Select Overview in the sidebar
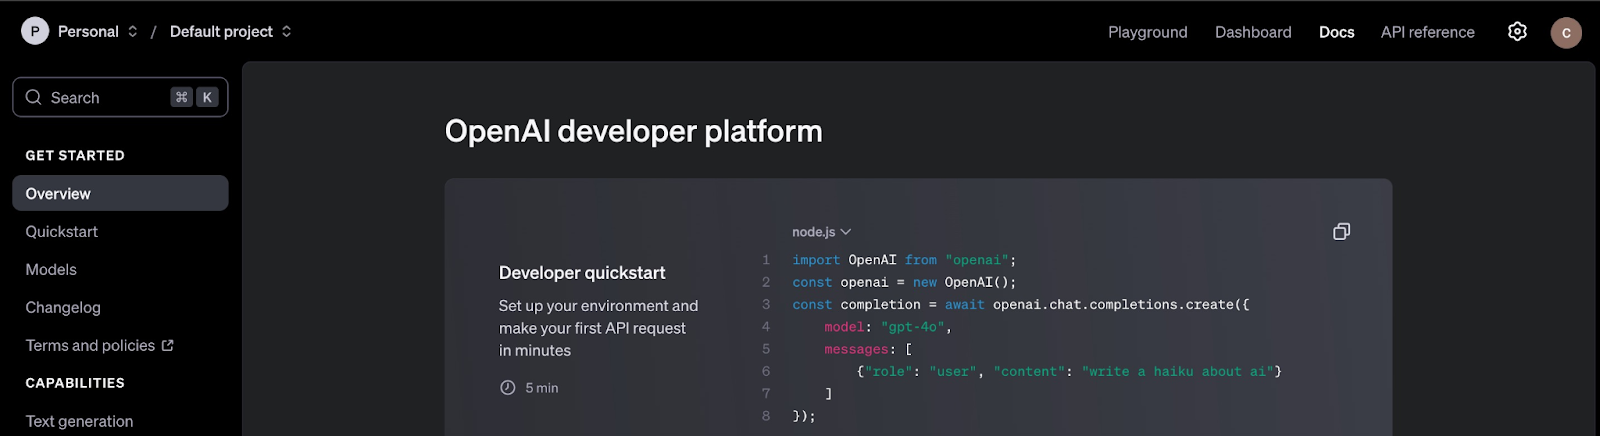The image size is (1600, 436). point(120,193)
